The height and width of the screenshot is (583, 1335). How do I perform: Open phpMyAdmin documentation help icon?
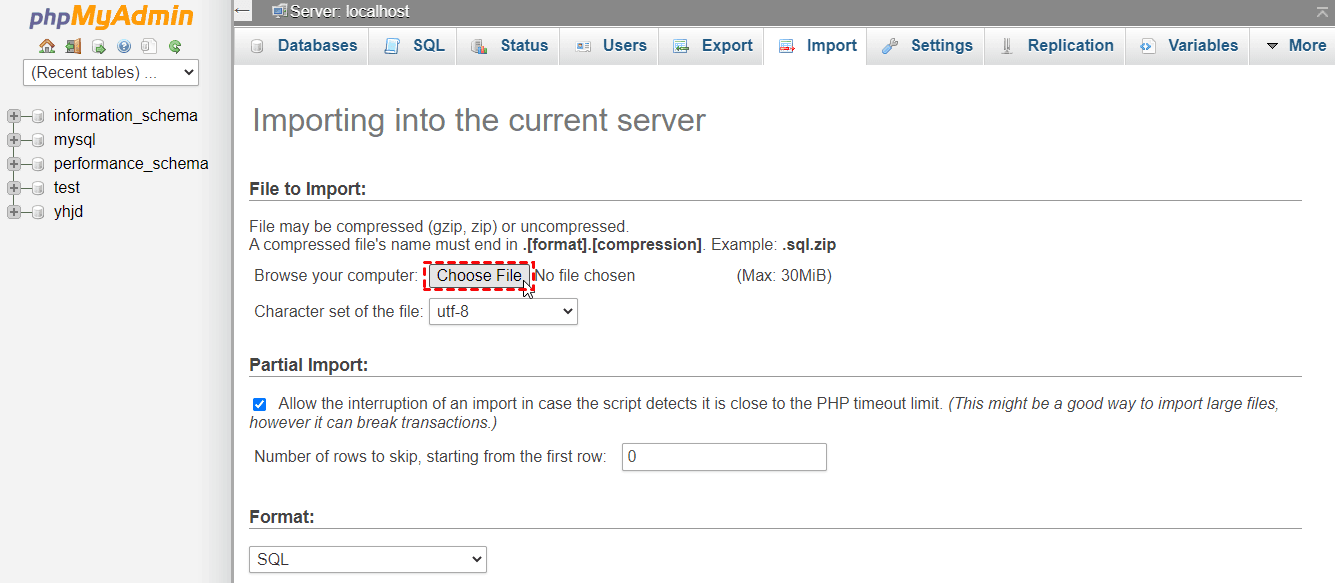click(123, 46)
